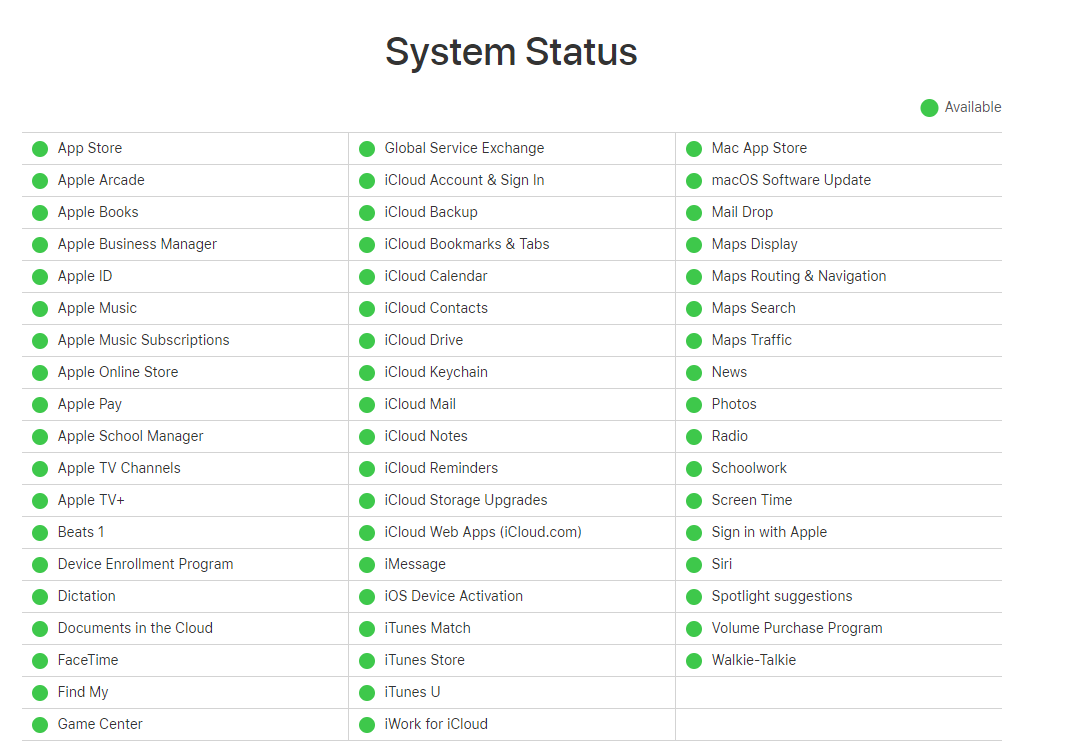Click the status dot for Apple Pay

[40, 405]
